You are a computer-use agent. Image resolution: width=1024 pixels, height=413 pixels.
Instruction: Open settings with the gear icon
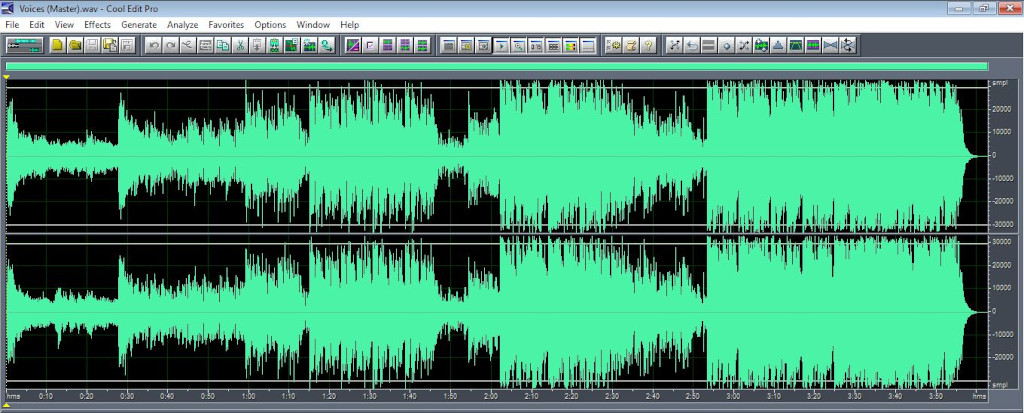click(614, 46)
